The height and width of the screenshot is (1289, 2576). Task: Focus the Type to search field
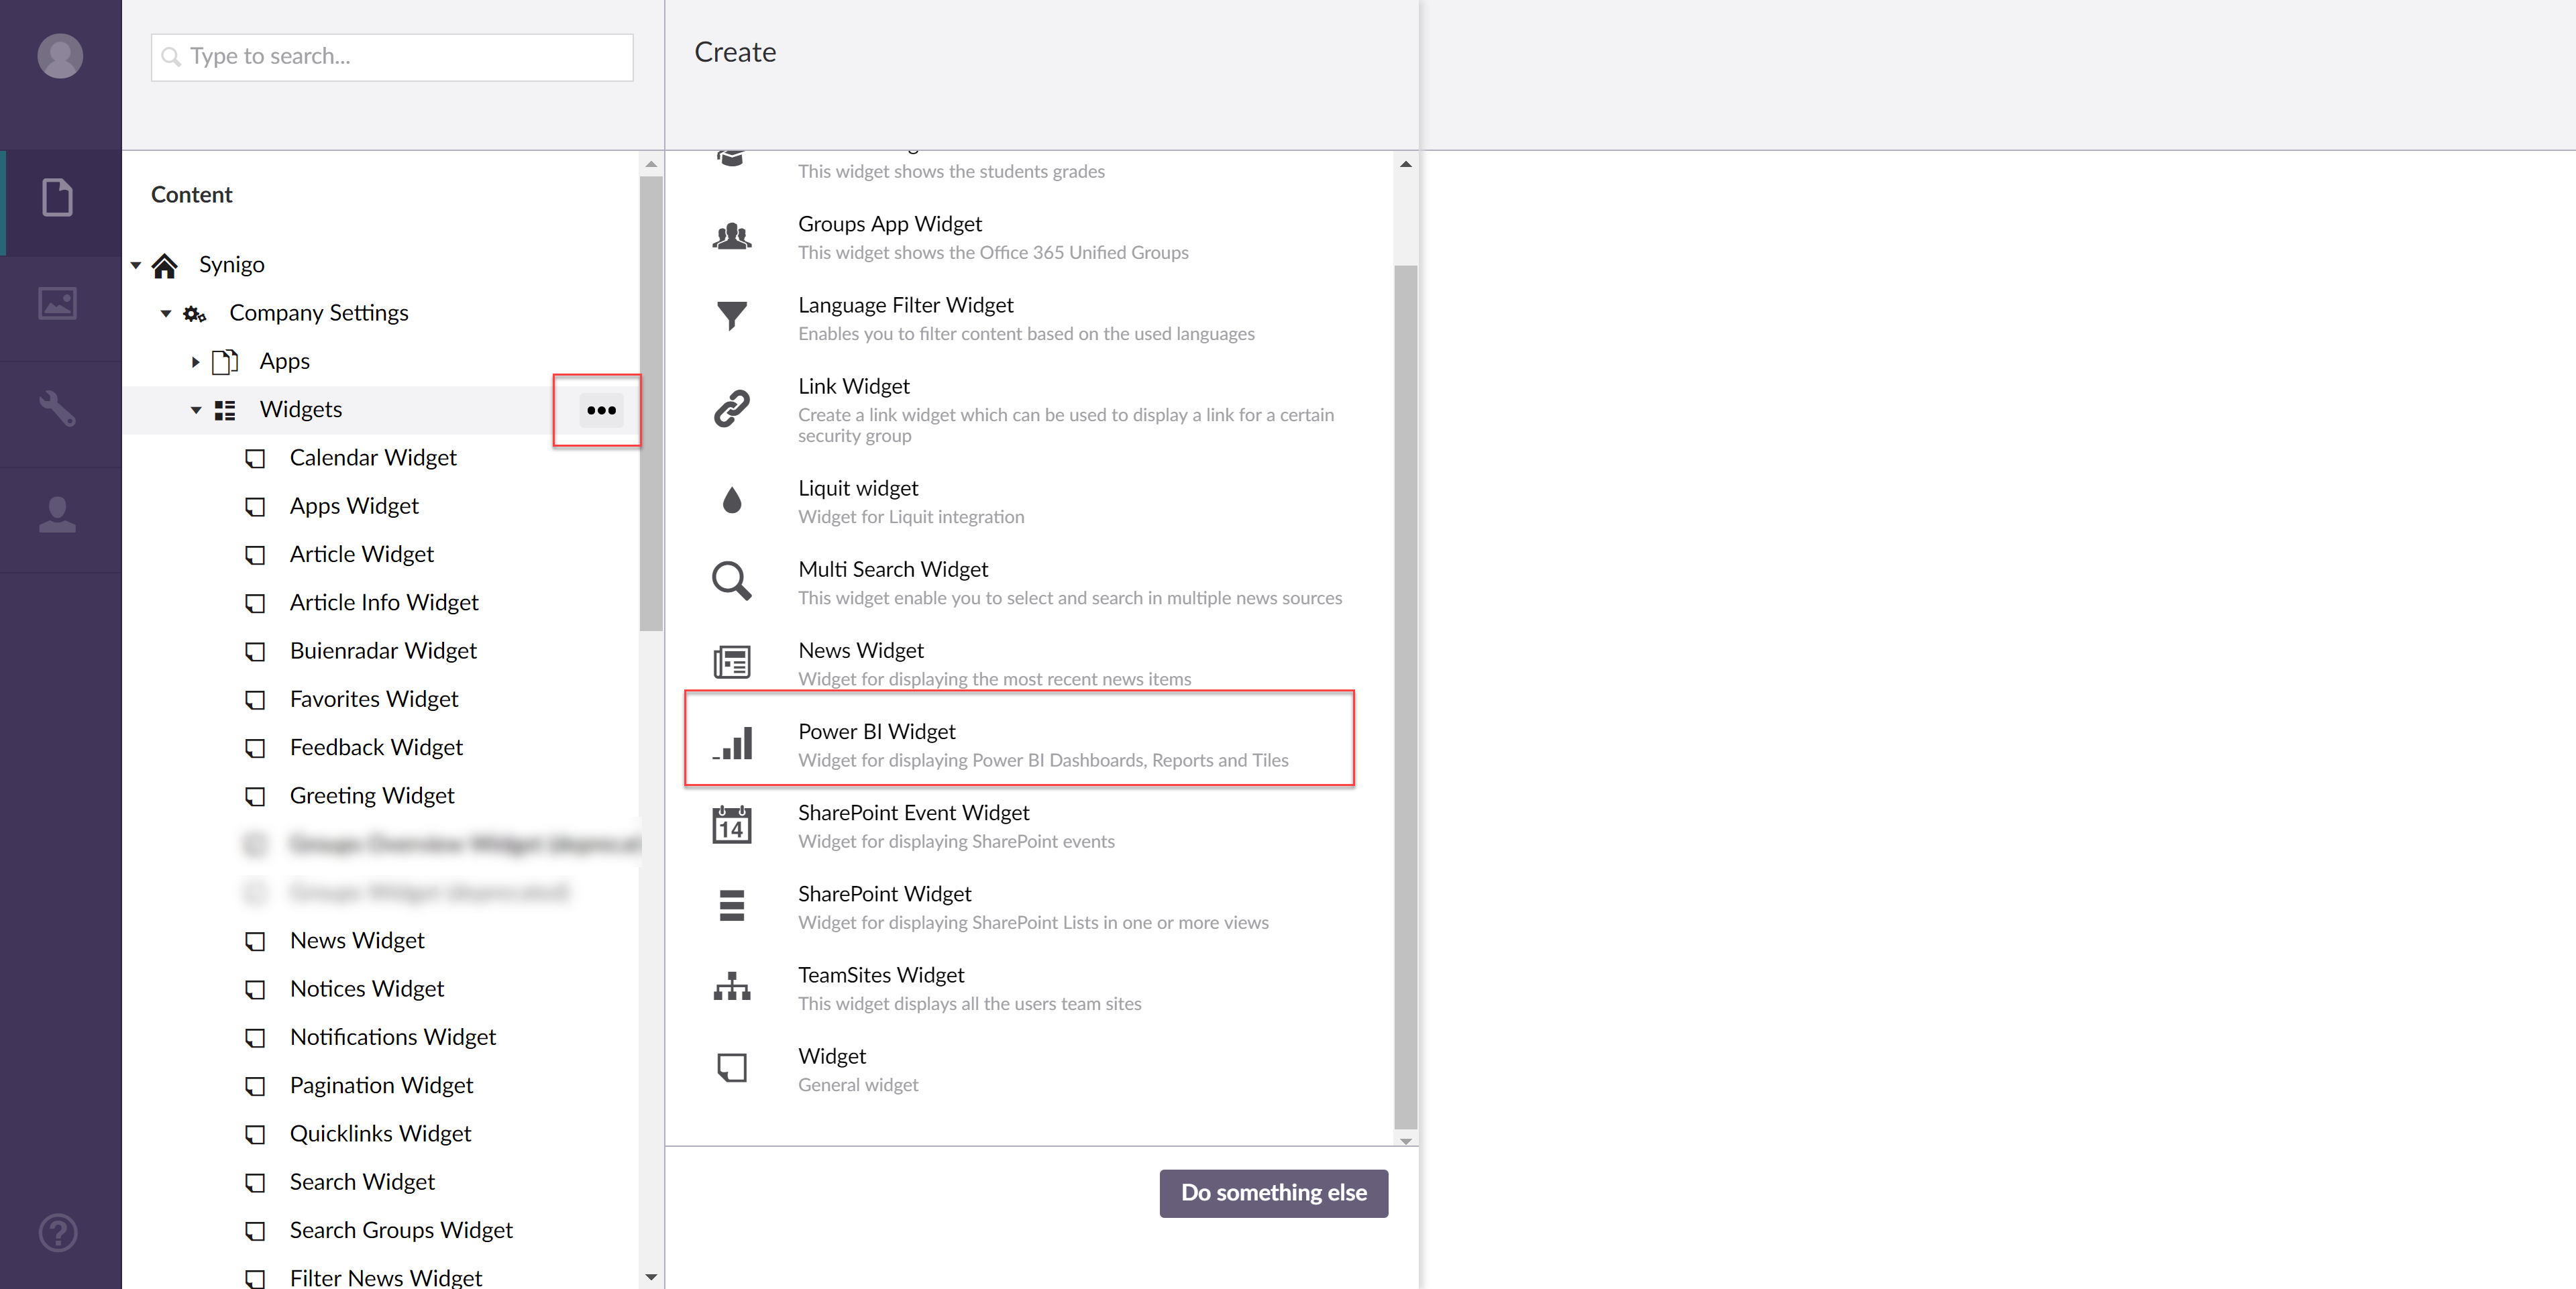coord(392,57)
